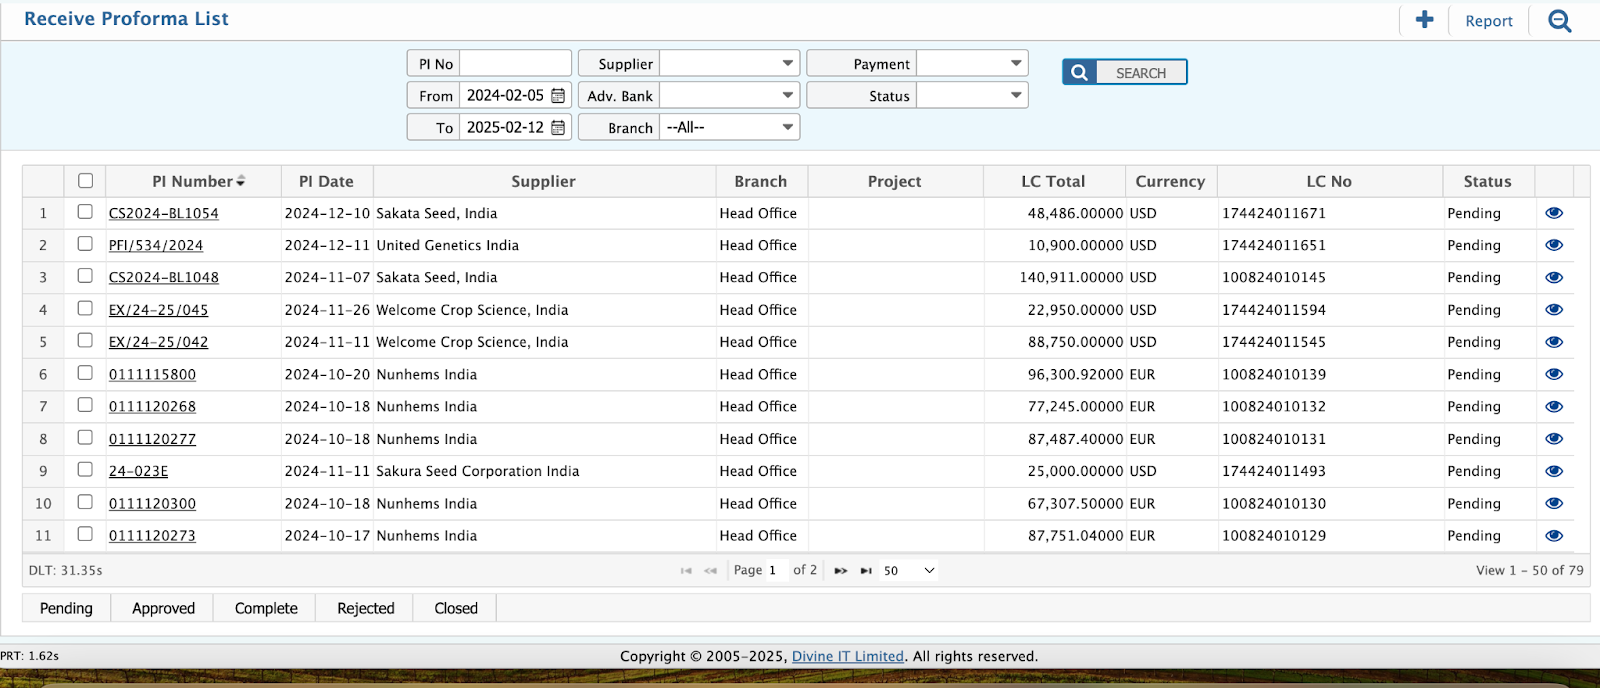Open PI number link 0111120300
1600x688 pixels.
[152, 504]
